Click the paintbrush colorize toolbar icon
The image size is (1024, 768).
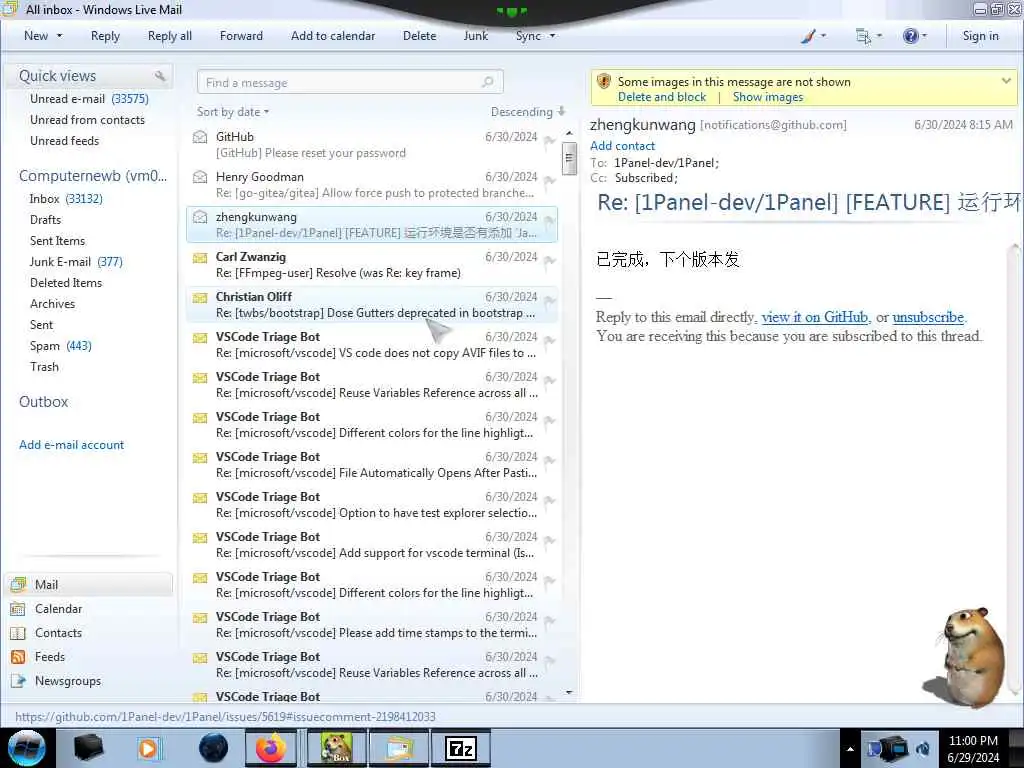click(x=808, y=37)
